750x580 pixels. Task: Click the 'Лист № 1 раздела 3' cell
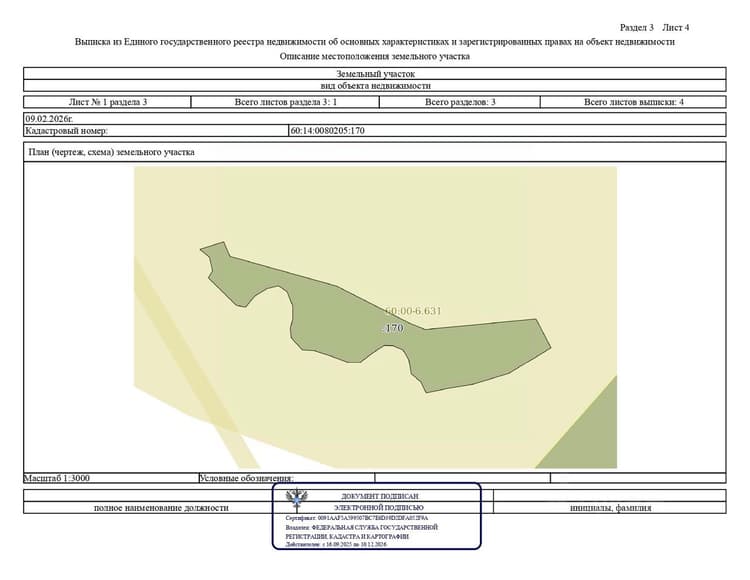click(x=107, y=102)
